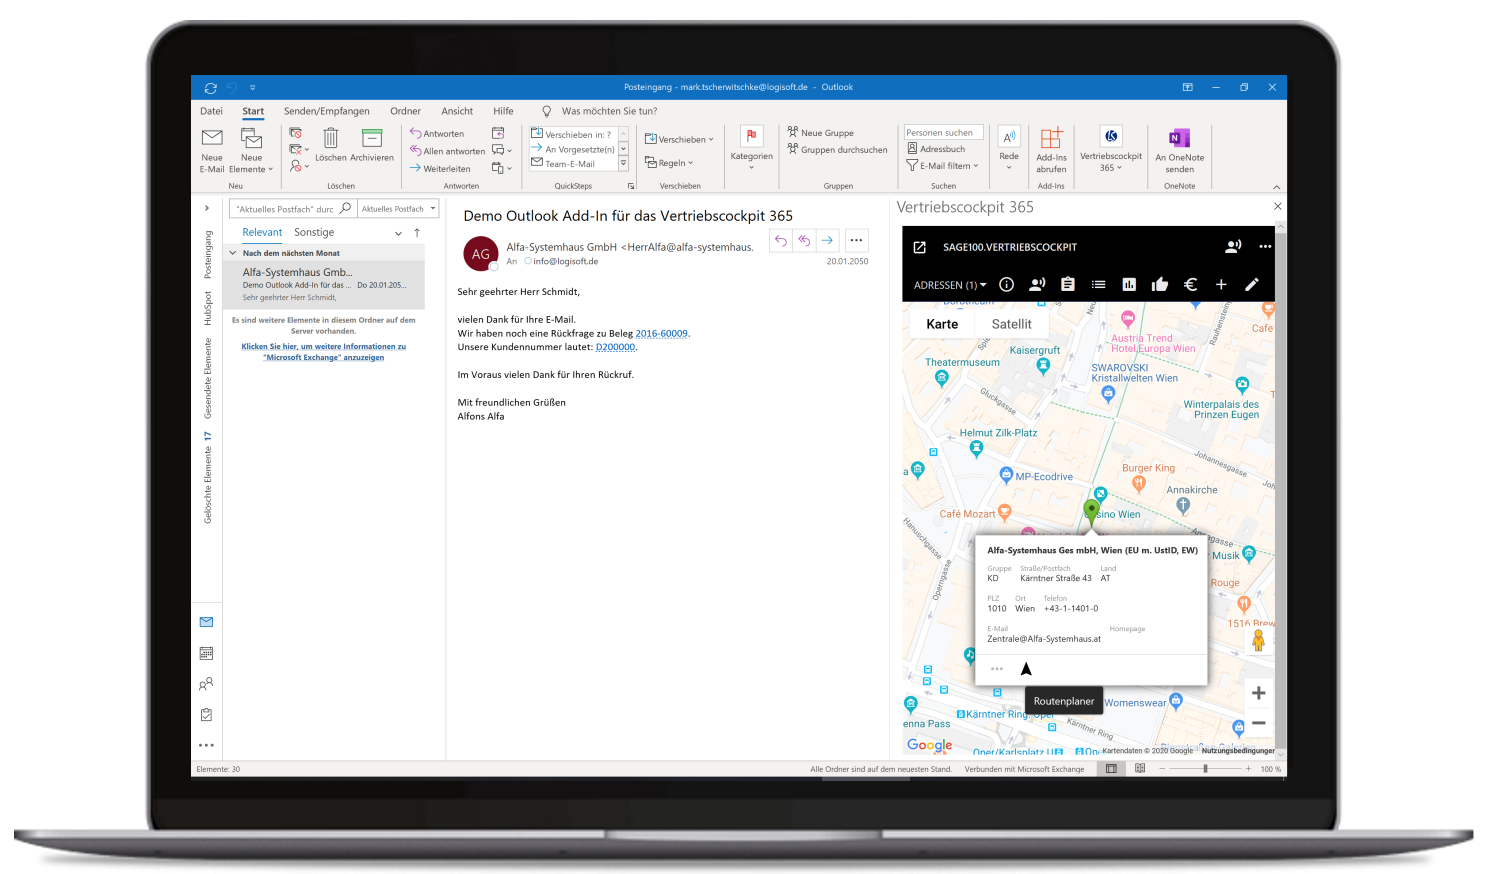Click the euro icon in the cockpit toolbar

(1190, 285)
